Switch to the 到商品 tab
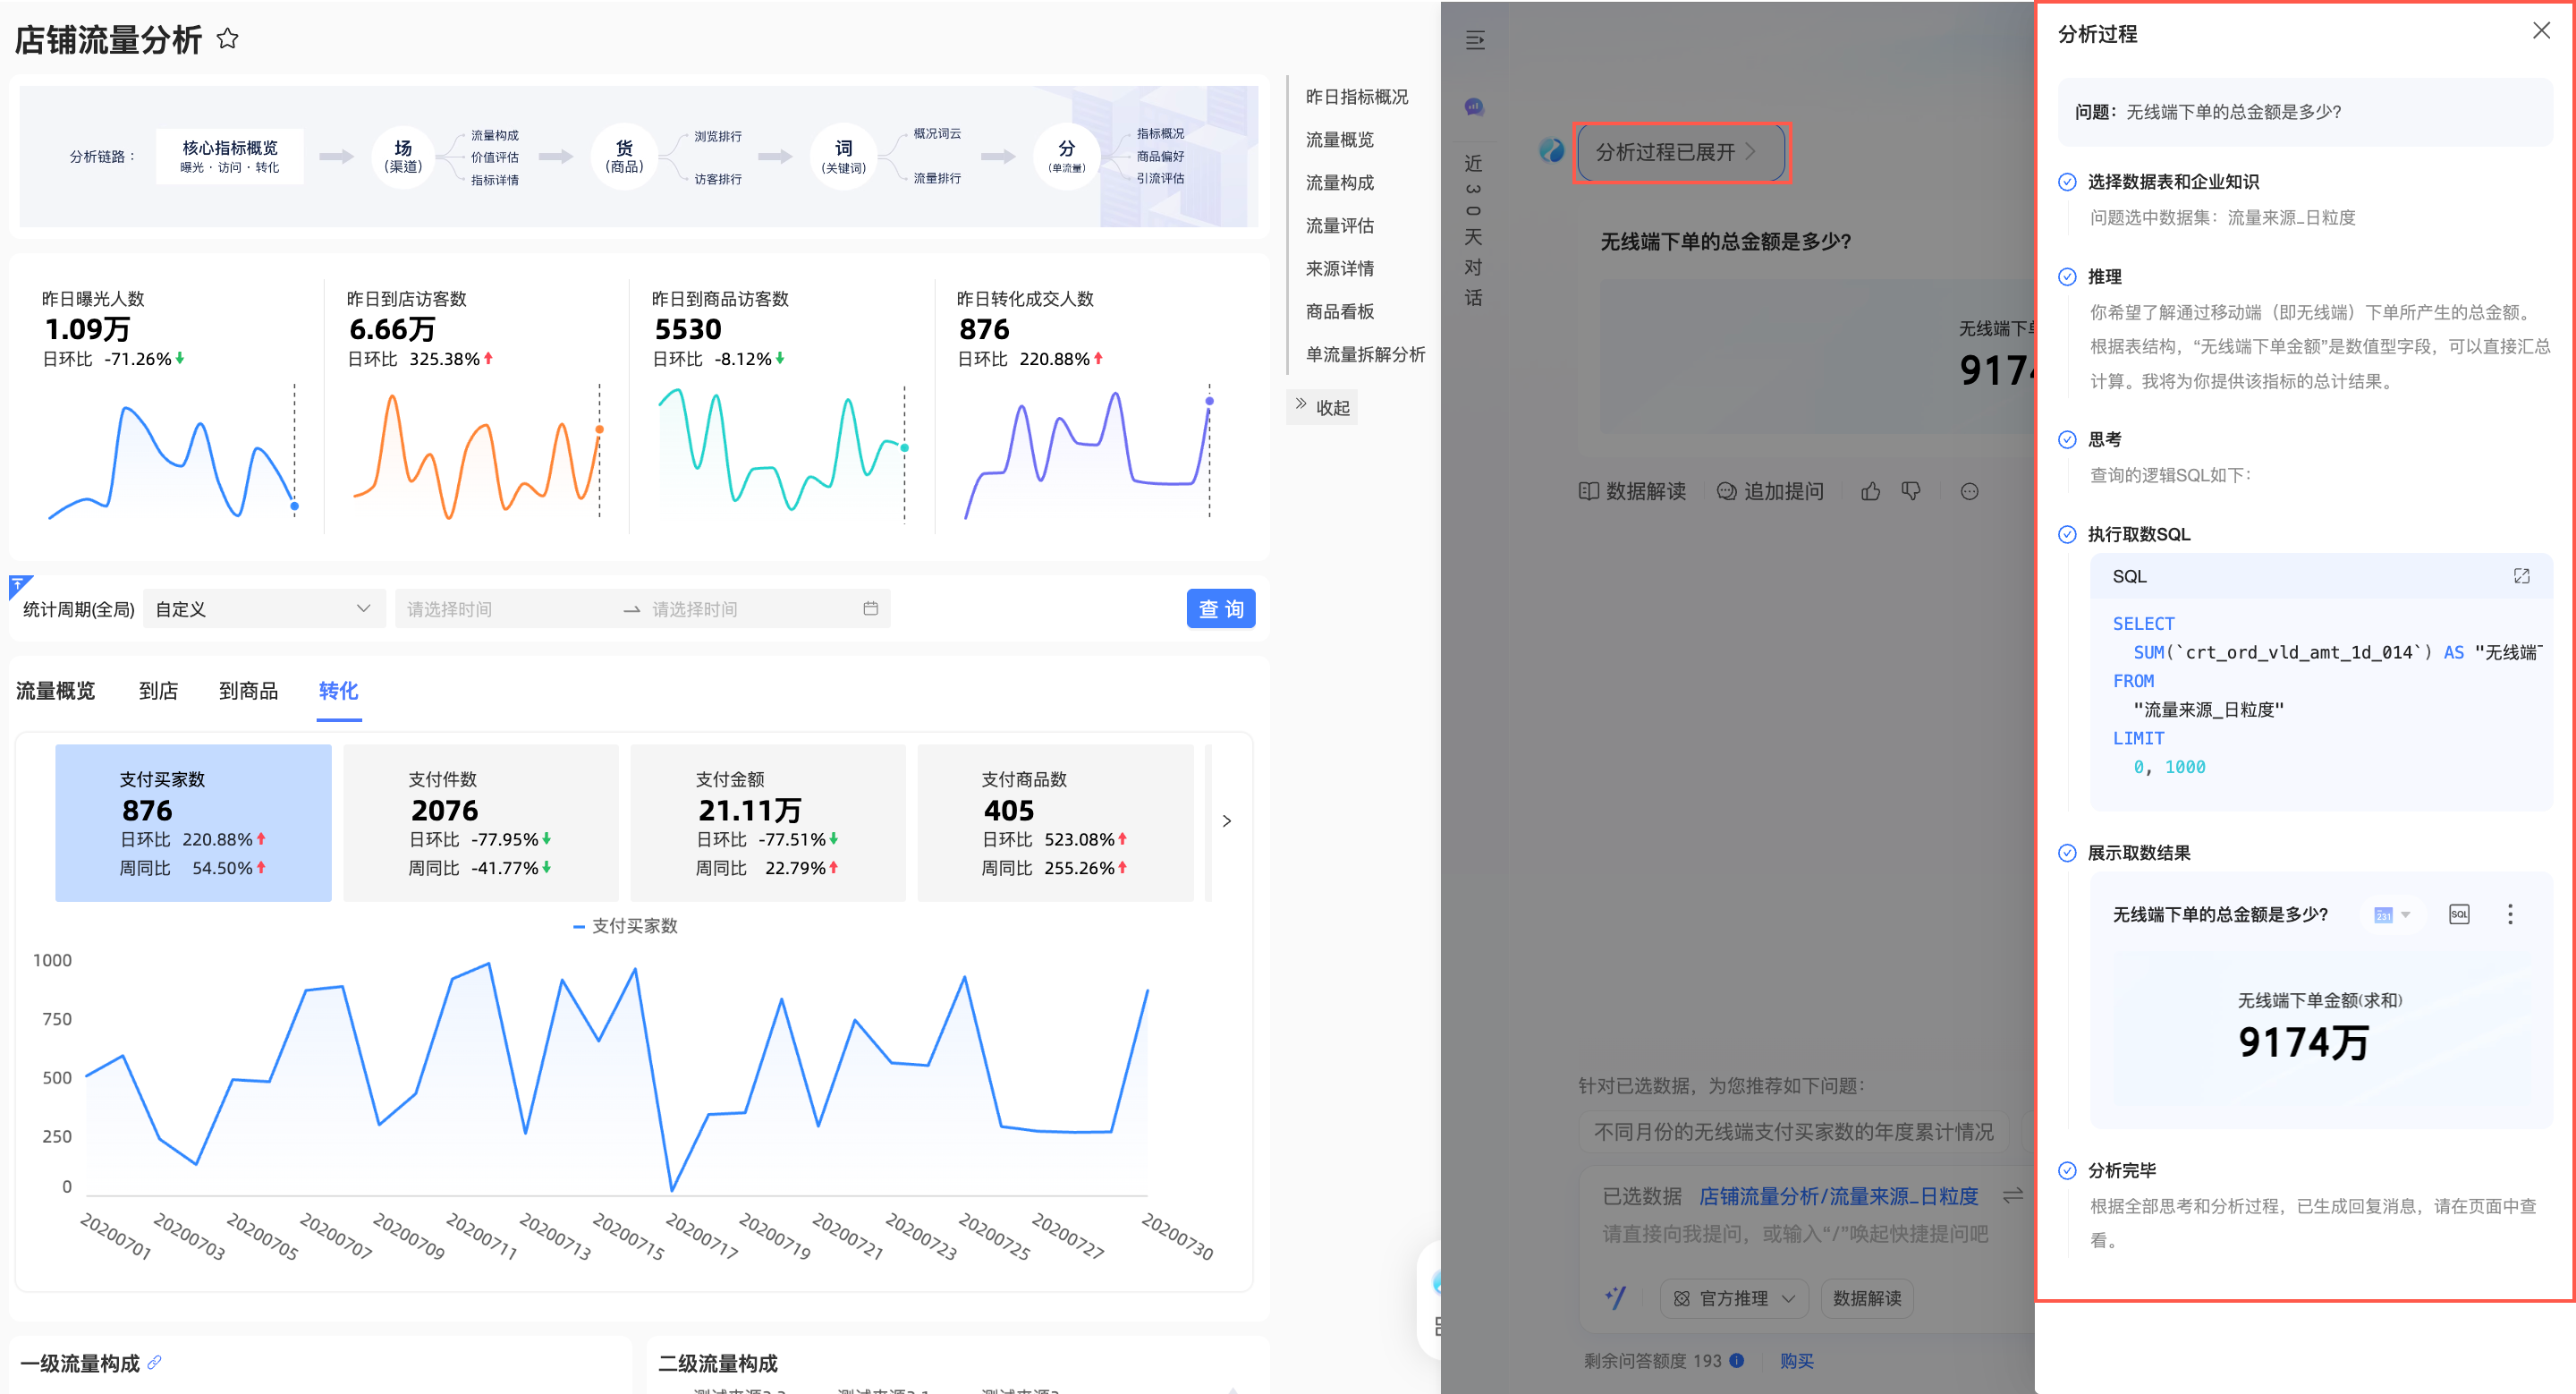This screenshot has height=1394, width=2576. [x=248, y=690]
